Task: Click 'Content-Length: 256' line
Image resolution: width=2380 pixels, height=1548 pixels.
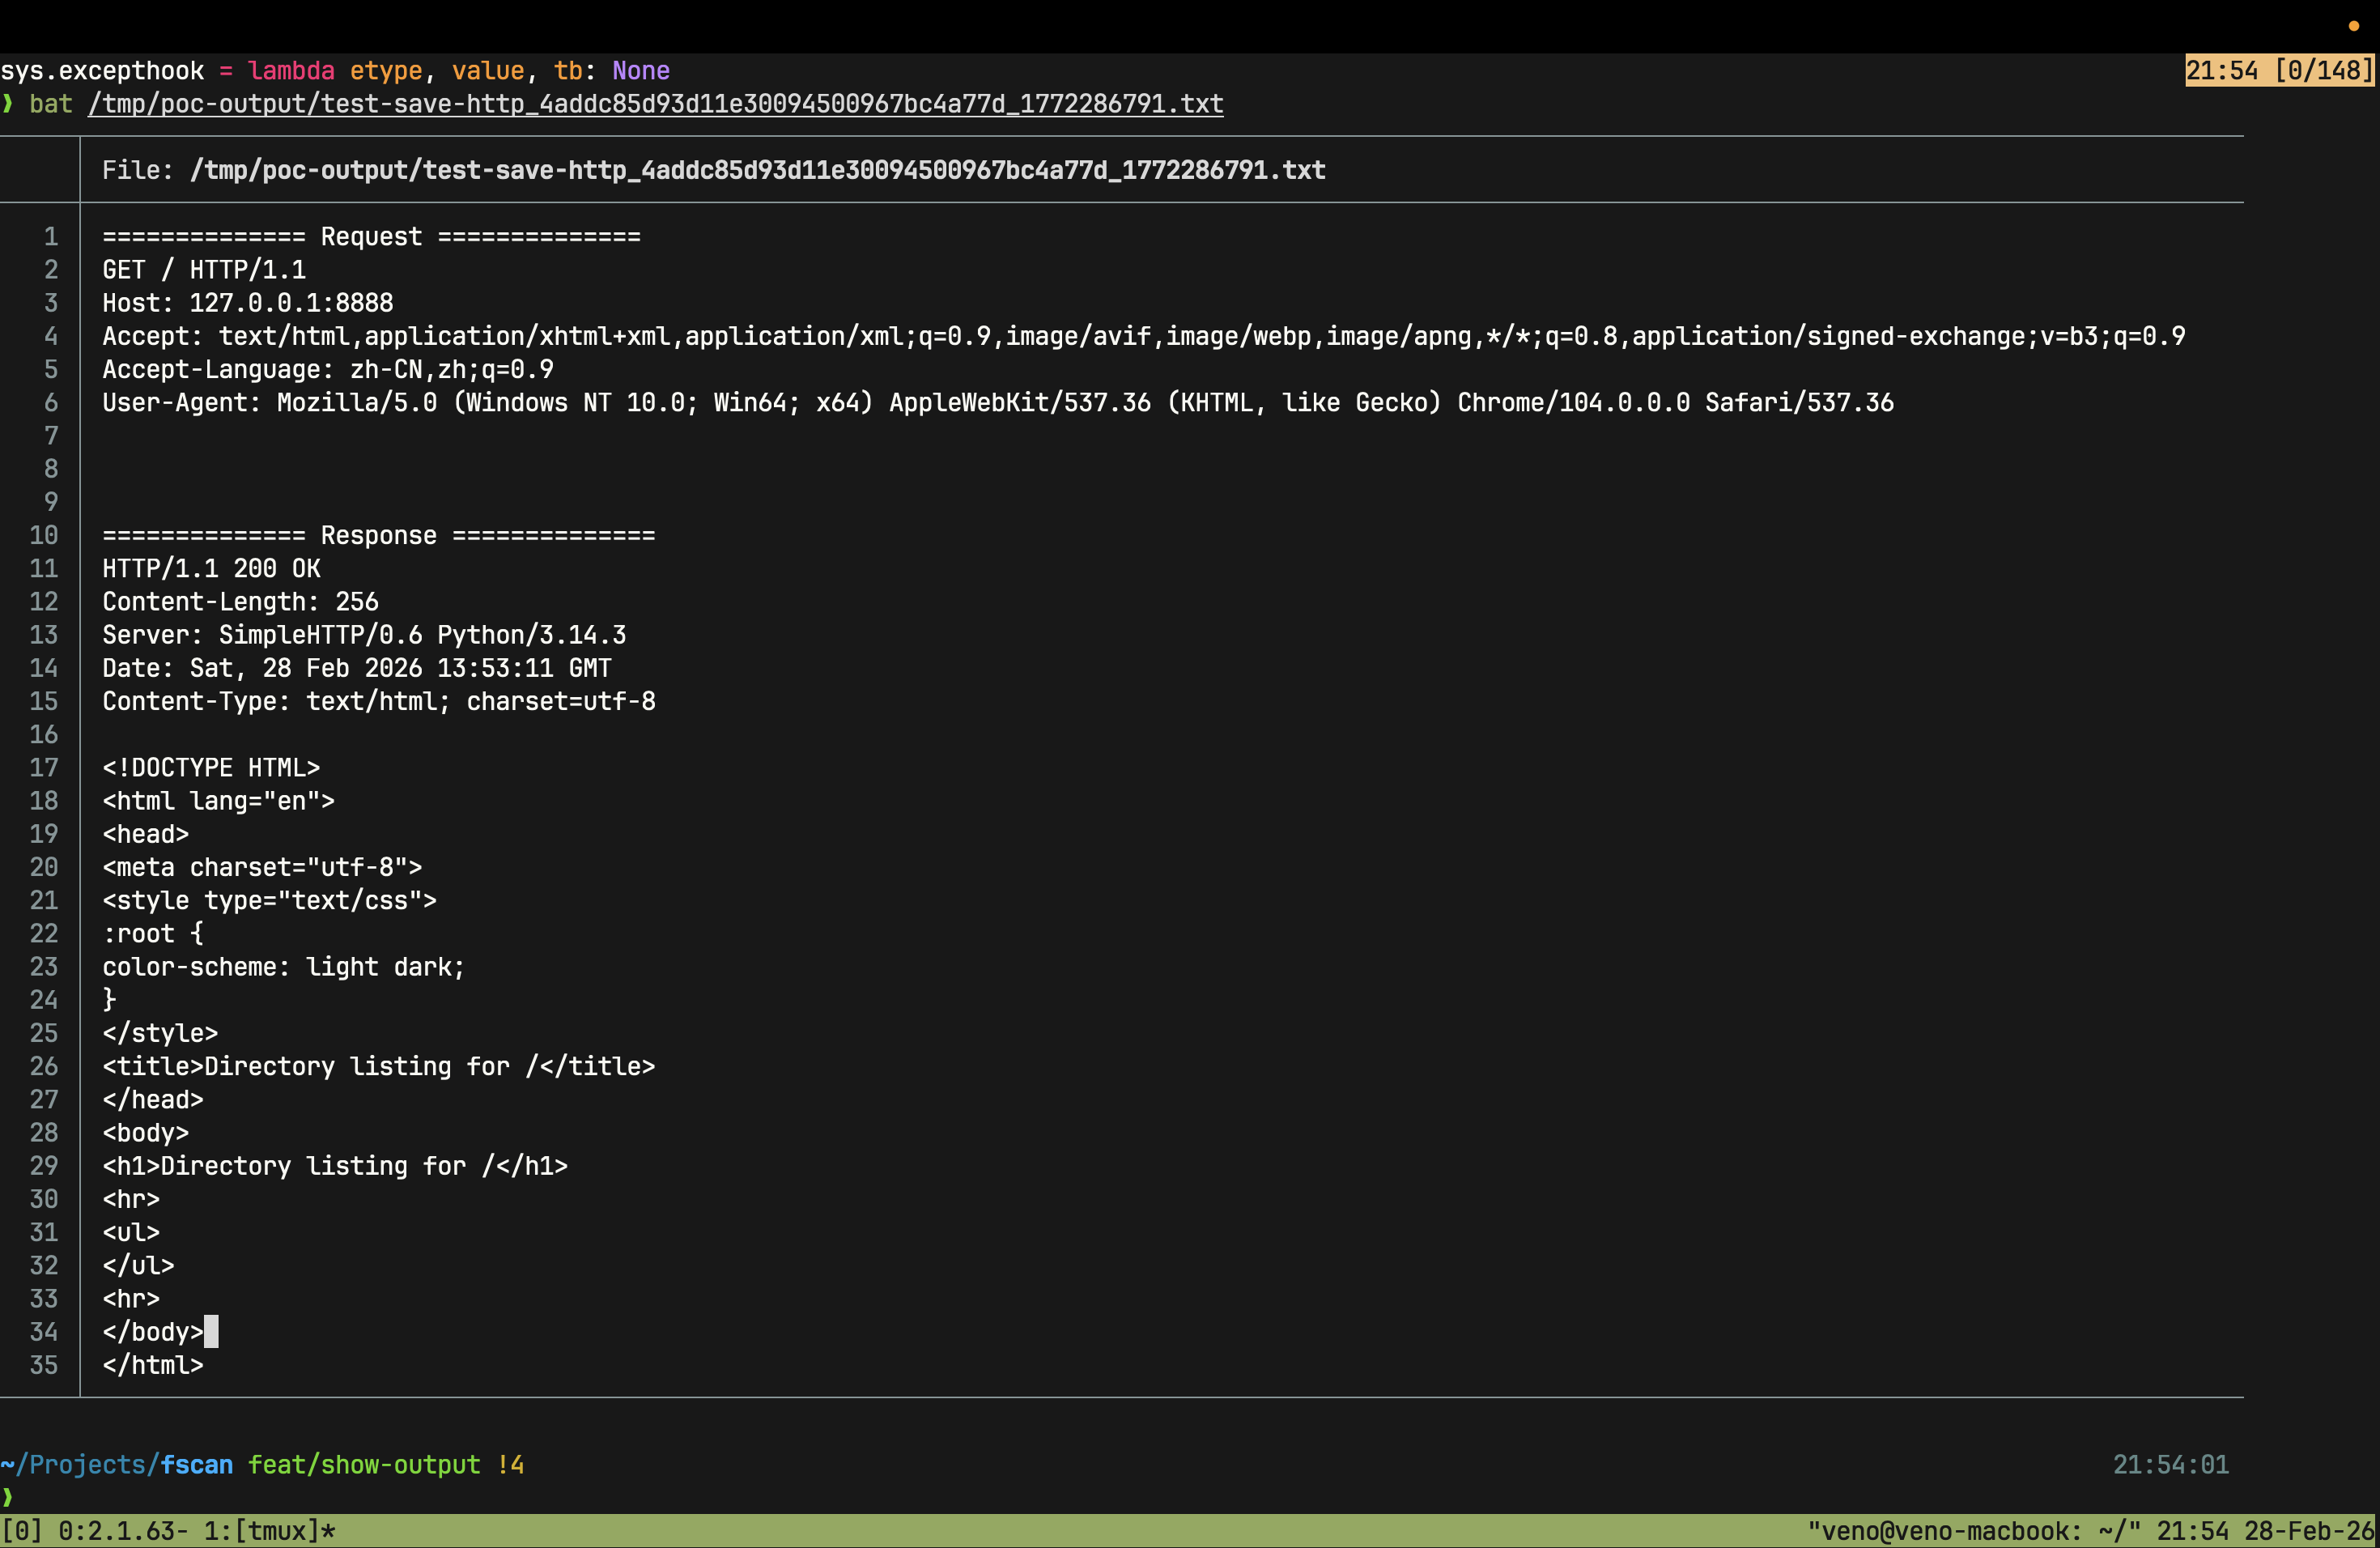Action: 240,602
